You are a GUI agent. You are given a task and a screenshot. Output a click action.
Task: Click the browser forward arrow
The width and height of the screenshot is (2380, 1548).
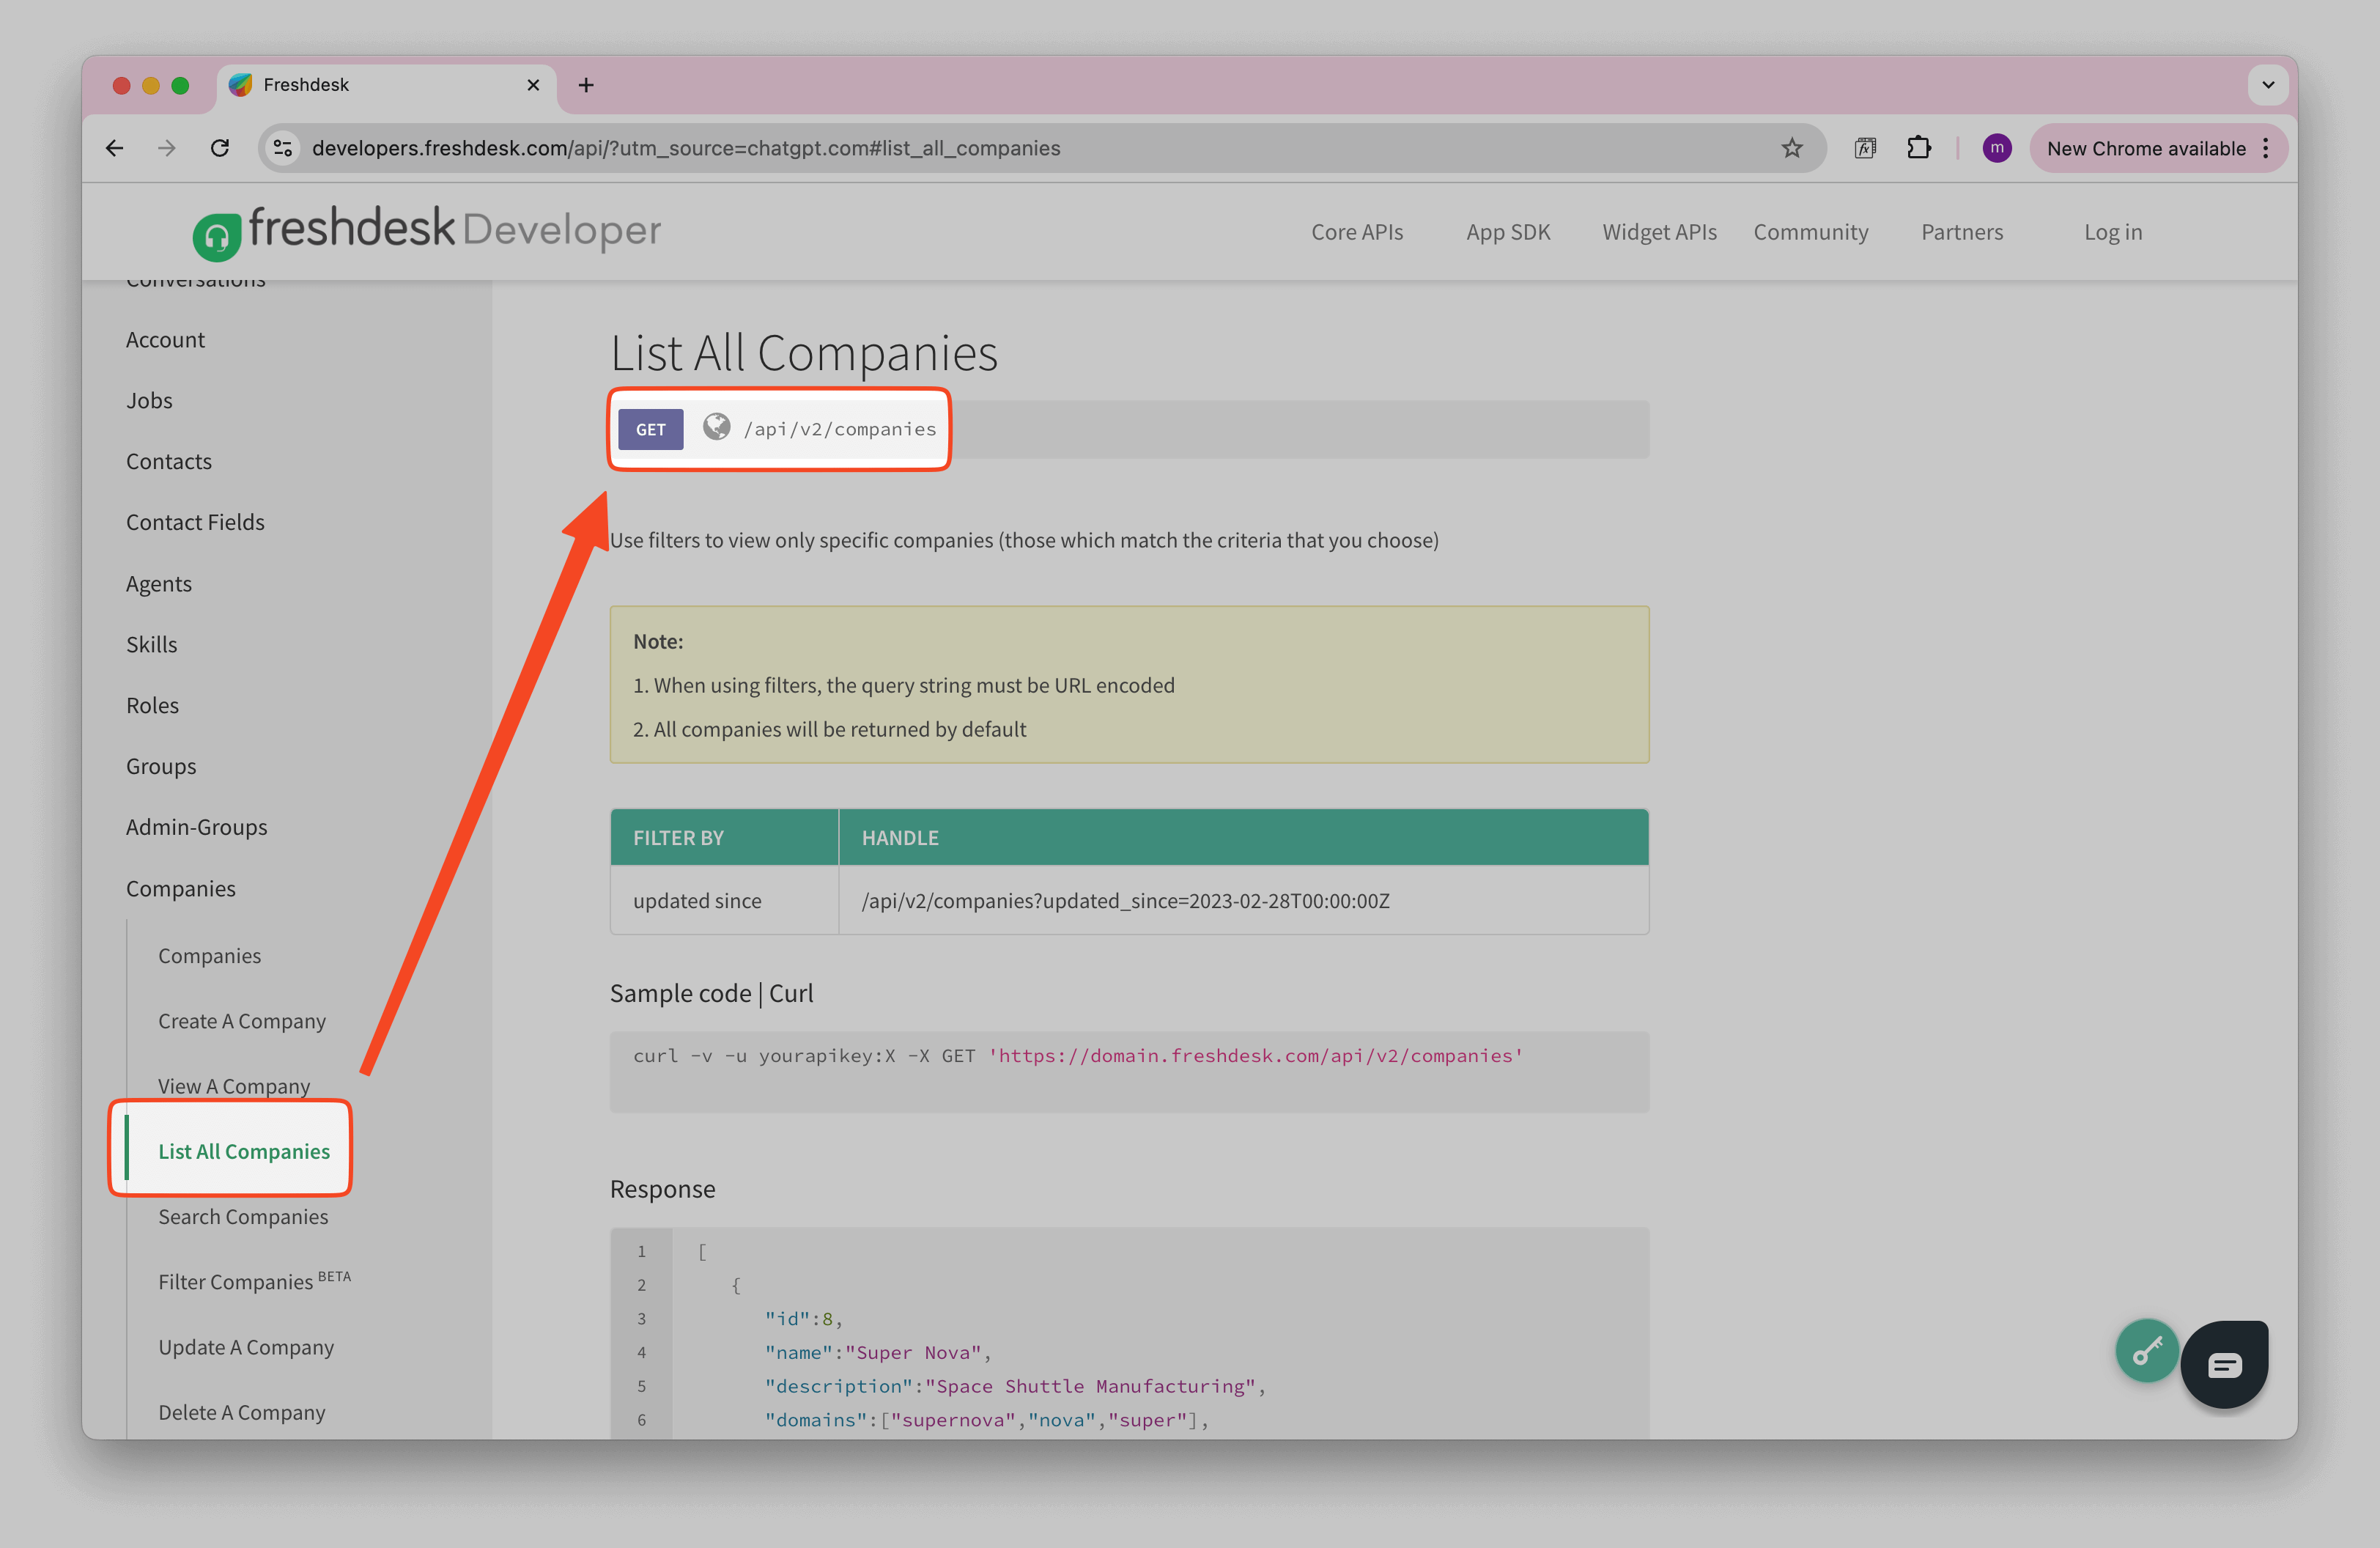click(x=167, y=148)
